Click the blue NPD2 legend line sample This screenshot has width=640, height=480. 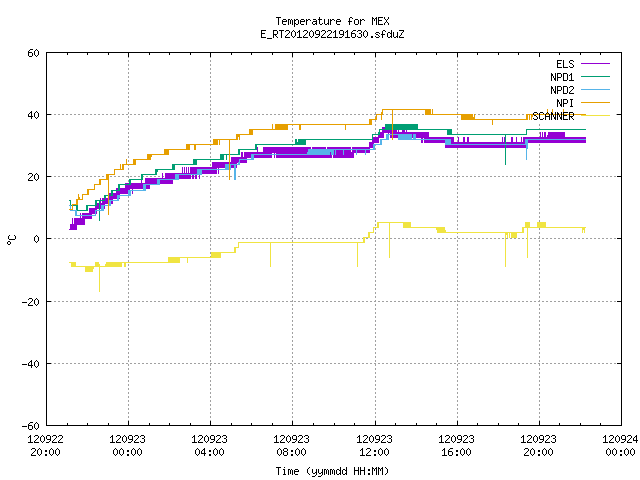coord(595,90)
